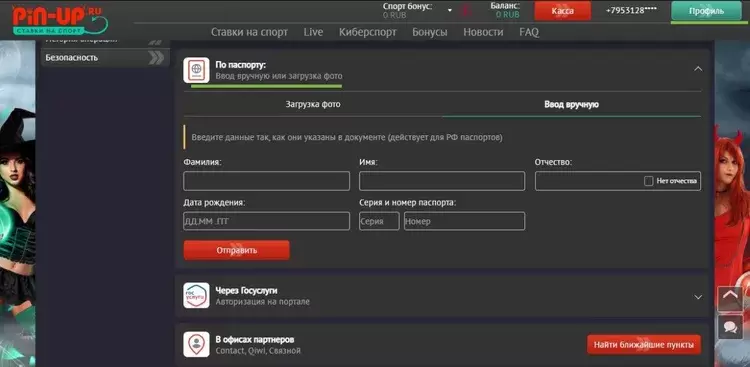Click the double chevron beside Безопасность
This screenshot has height=367, width=750.
click(x=156, y=58)
